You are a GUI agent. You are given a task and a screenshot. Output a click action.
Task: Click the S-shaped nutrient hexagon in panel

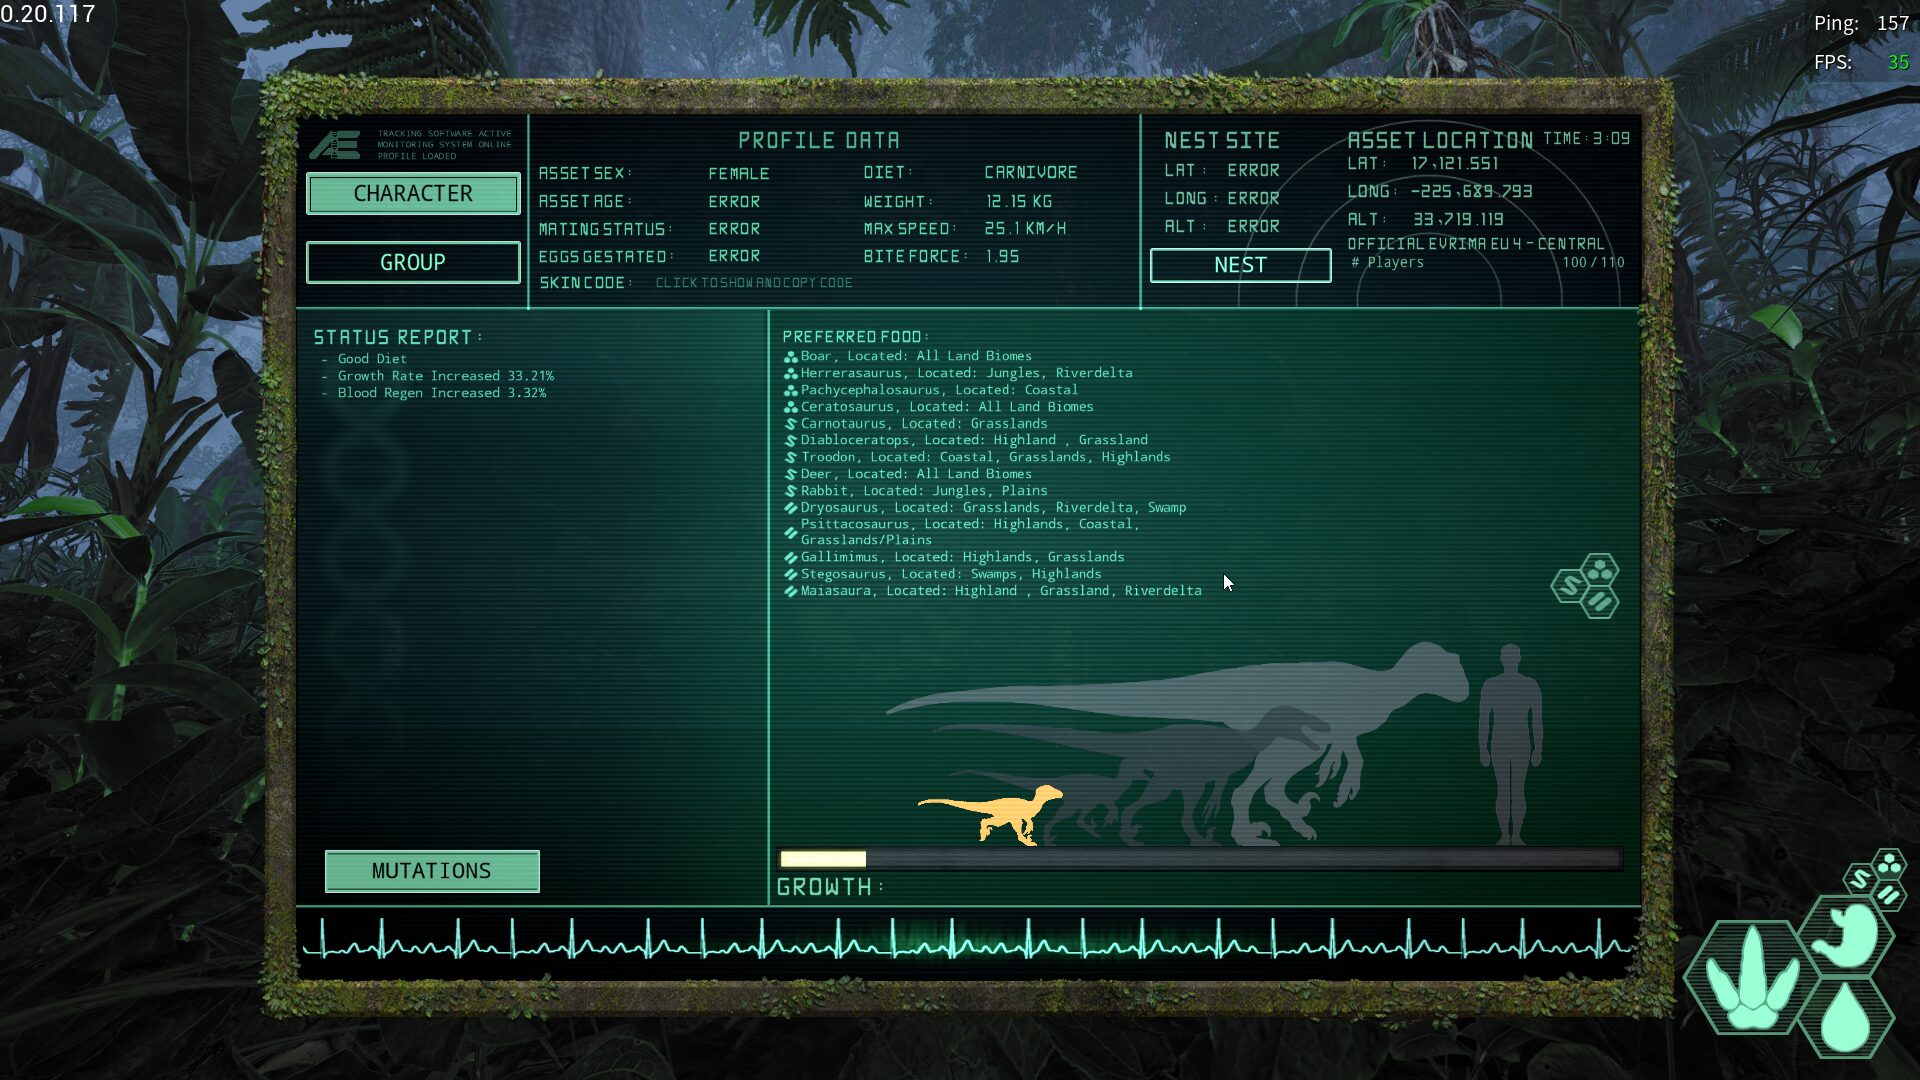pyautogui.click(x=1569, y=586)
